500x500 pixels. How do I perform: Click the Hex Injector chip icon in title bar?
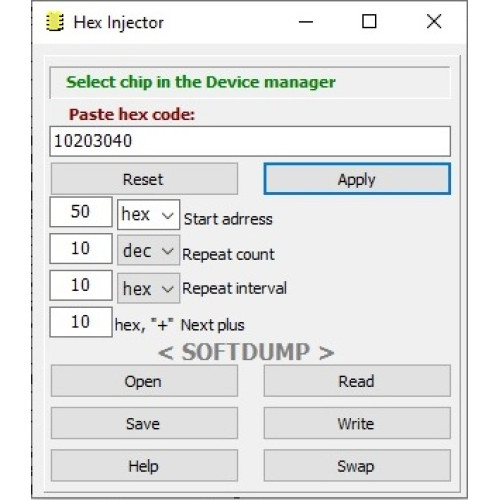pyautogui.click(x=54, y=22)
